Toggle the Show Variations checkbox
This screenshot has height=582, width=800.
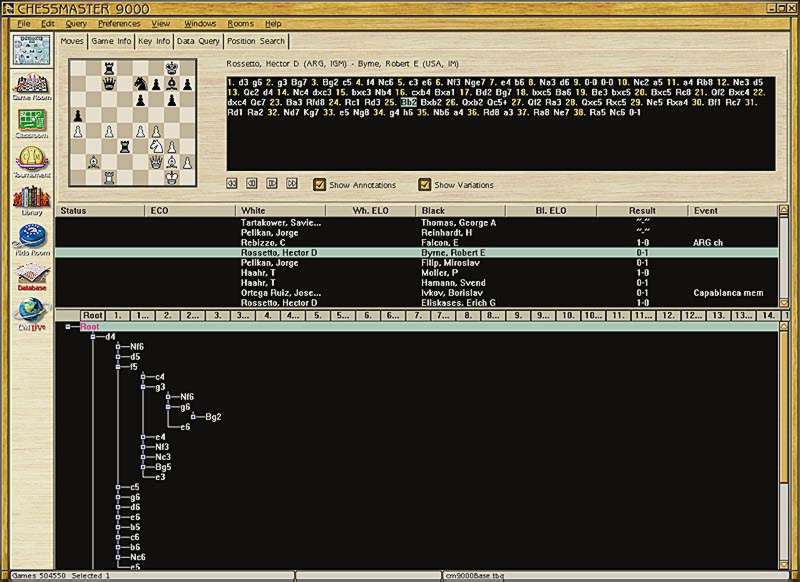pos(424,184)
